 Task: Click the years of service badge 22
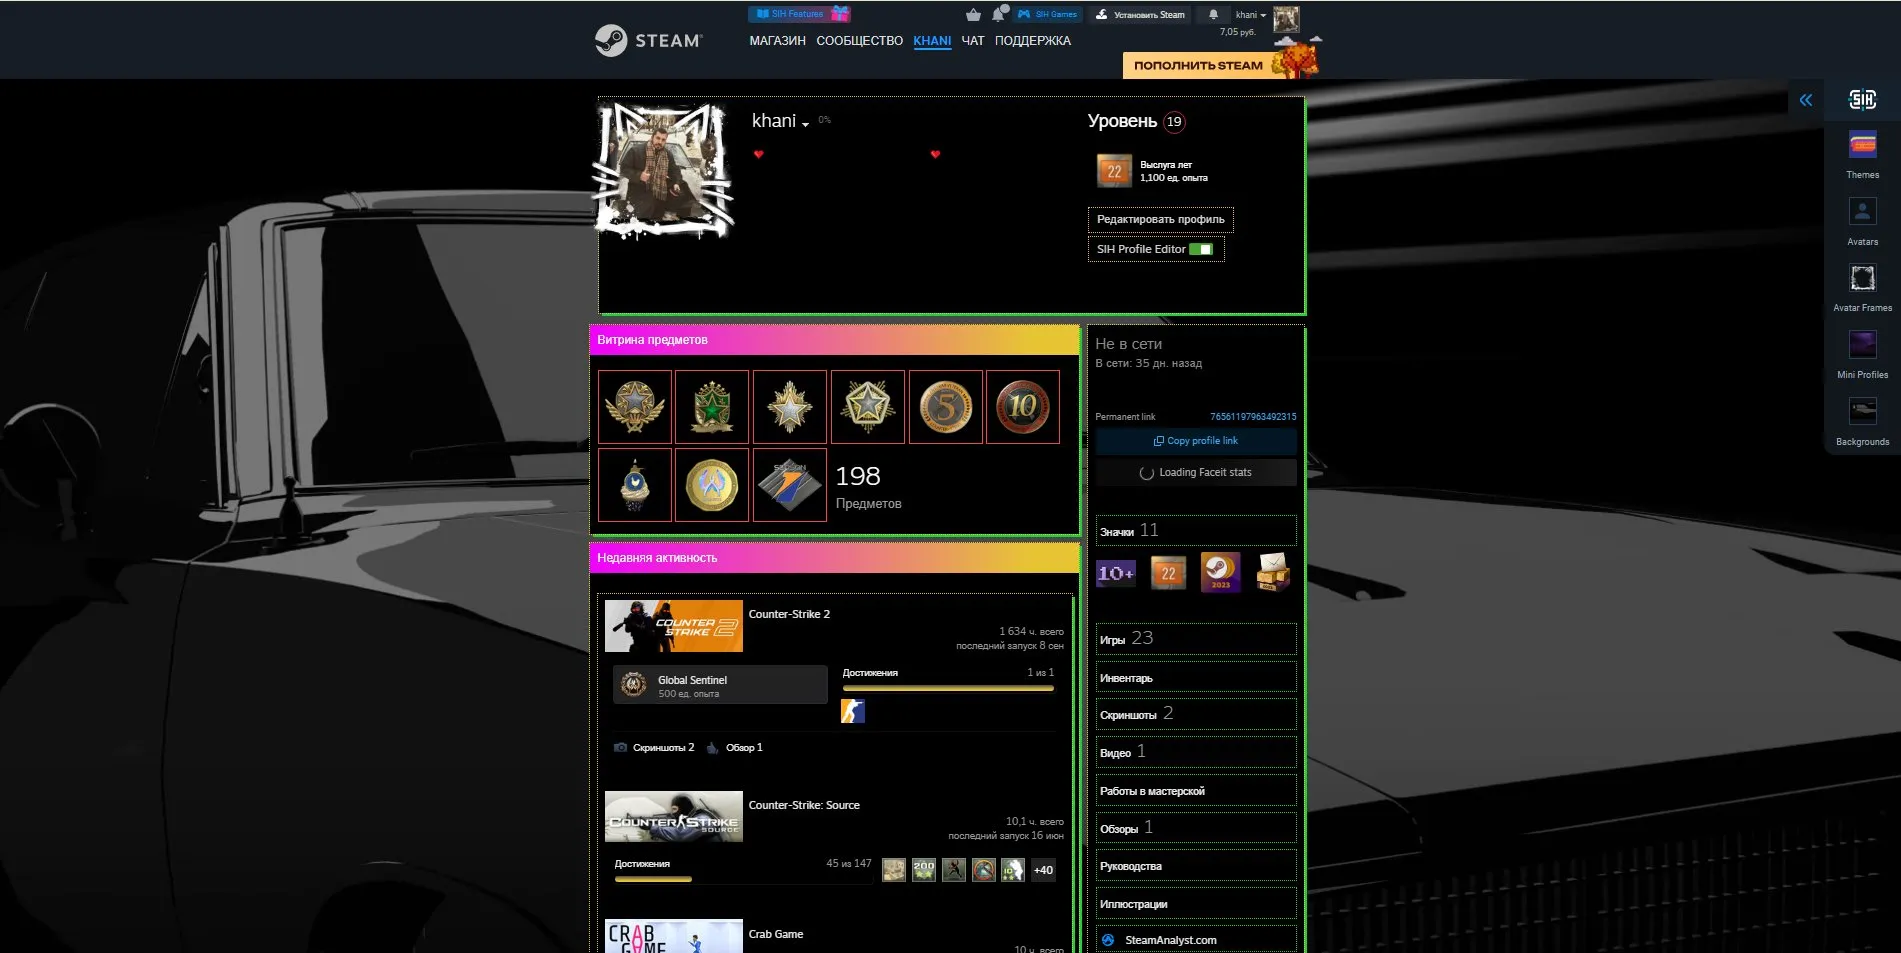(x=1114, y=172)
